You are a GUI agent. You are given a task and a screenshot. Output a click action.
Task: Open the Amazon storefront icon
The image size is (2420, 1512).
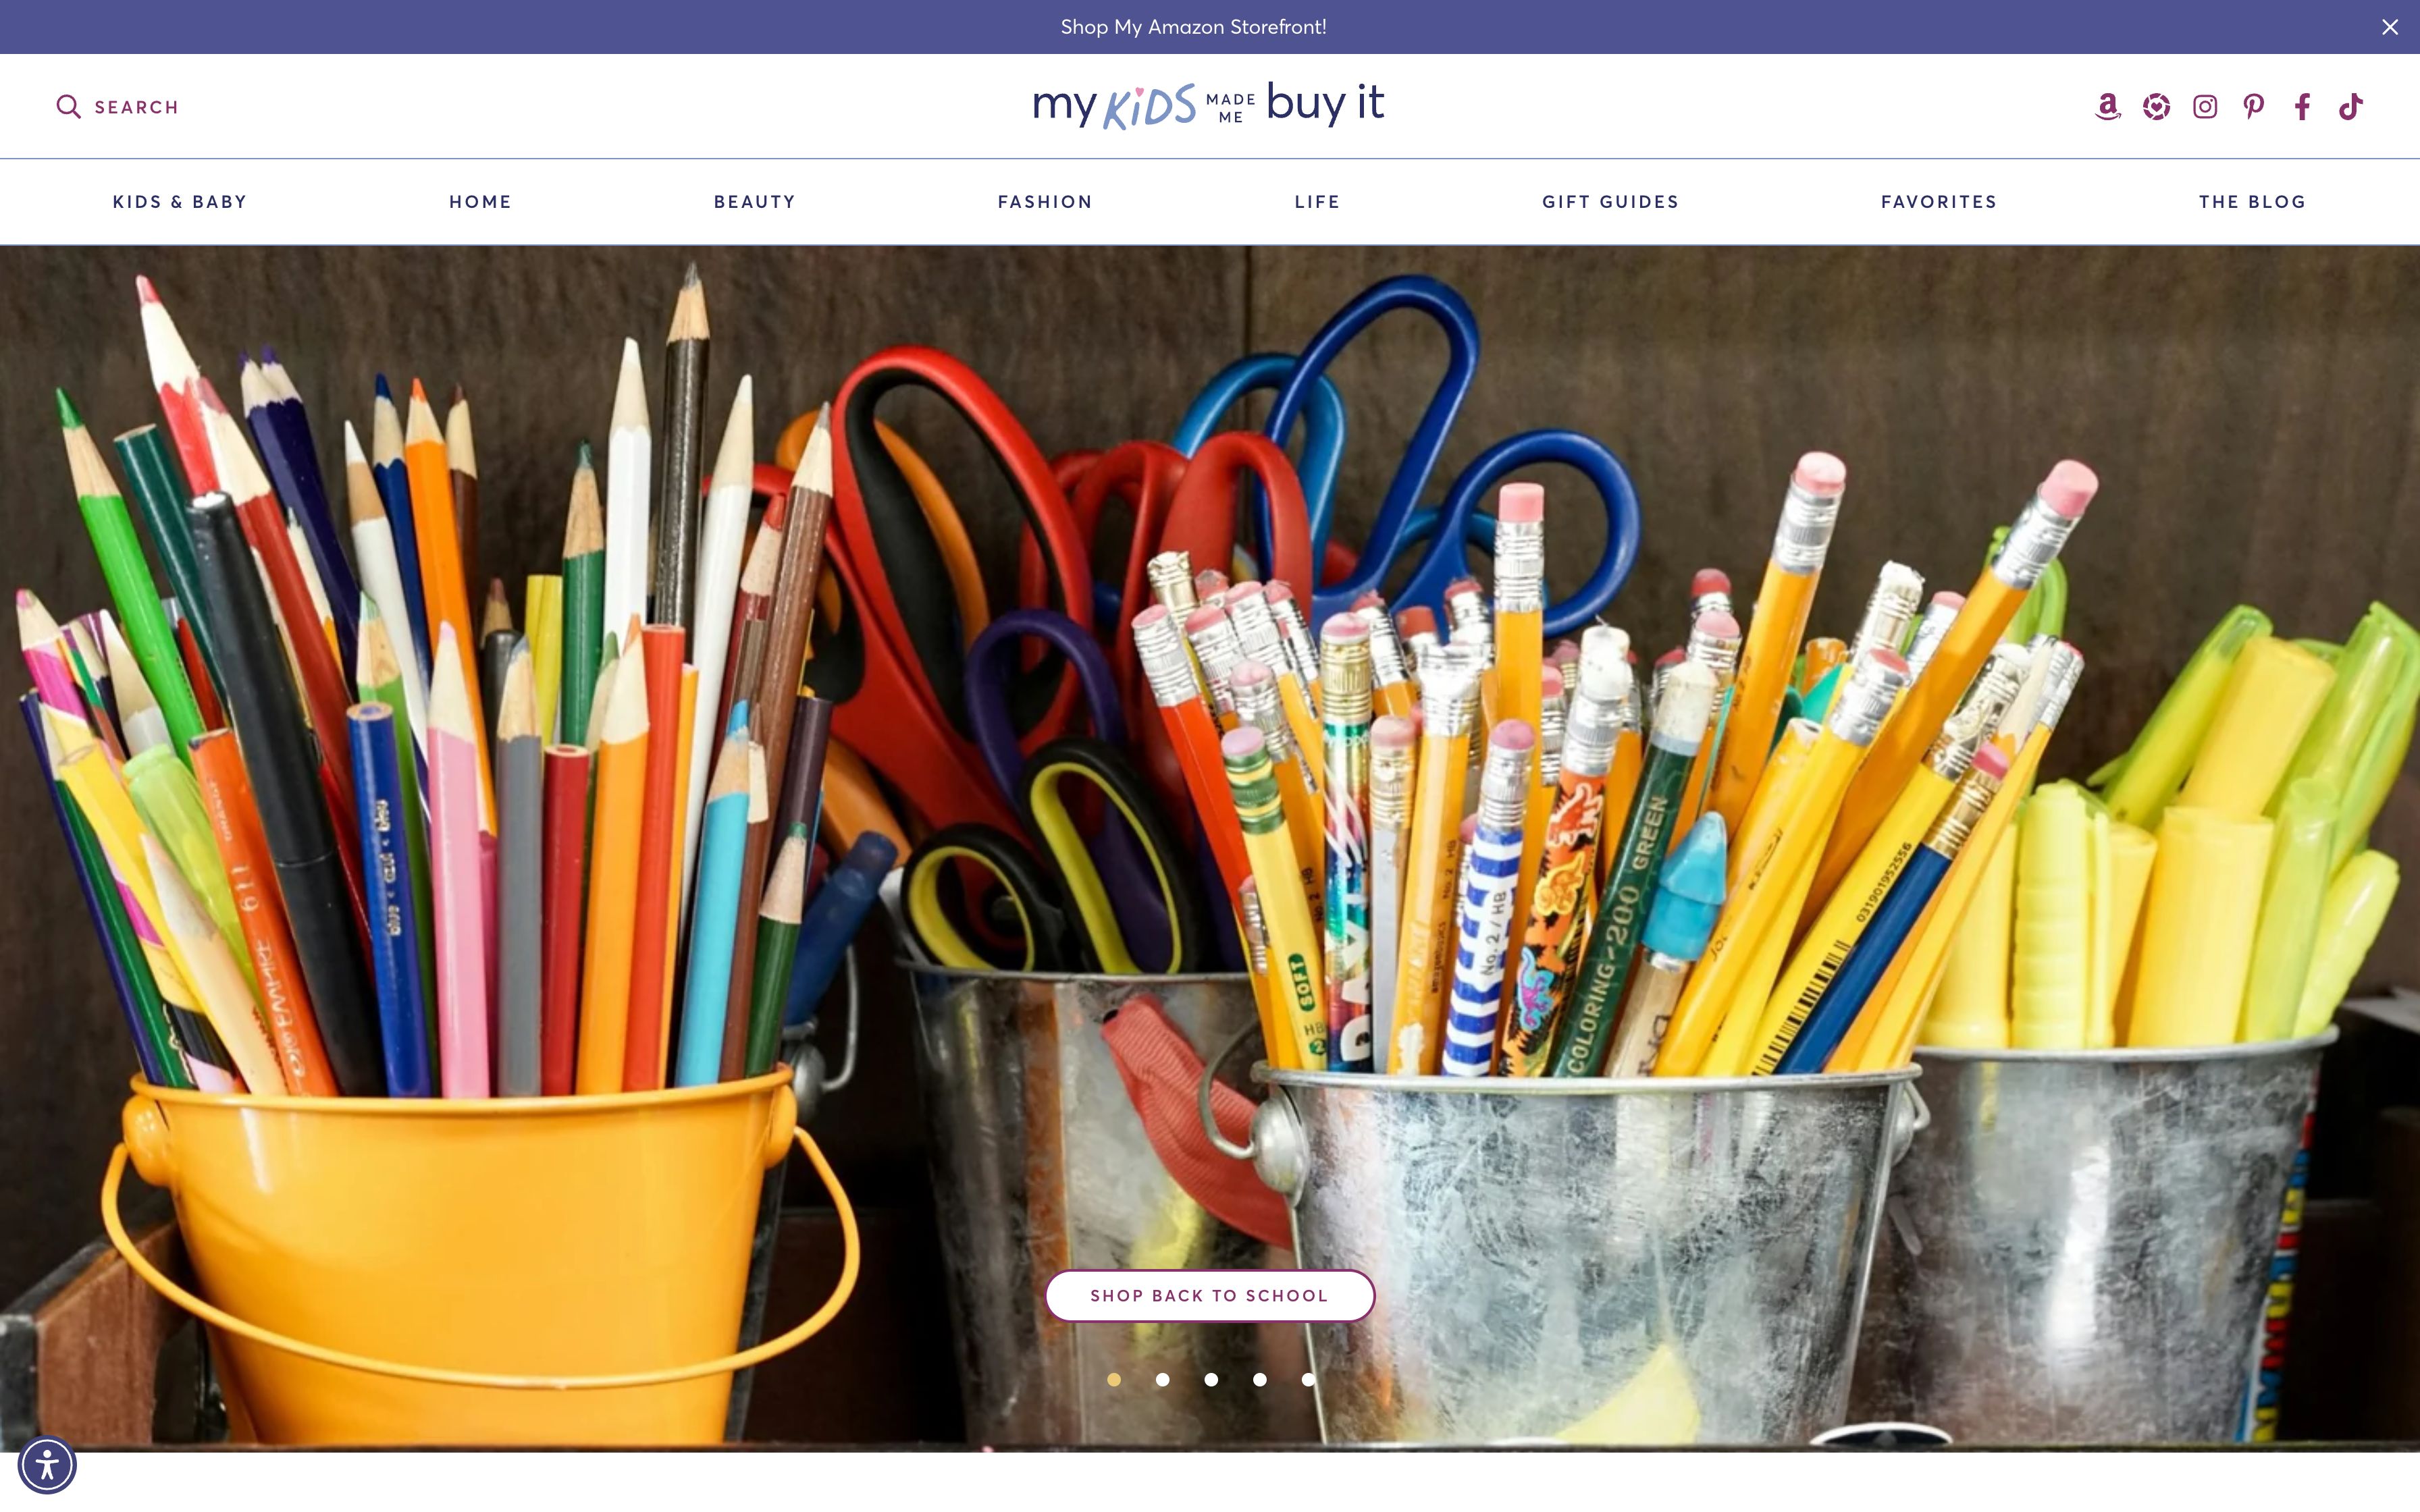click(x=2107, y=107)
